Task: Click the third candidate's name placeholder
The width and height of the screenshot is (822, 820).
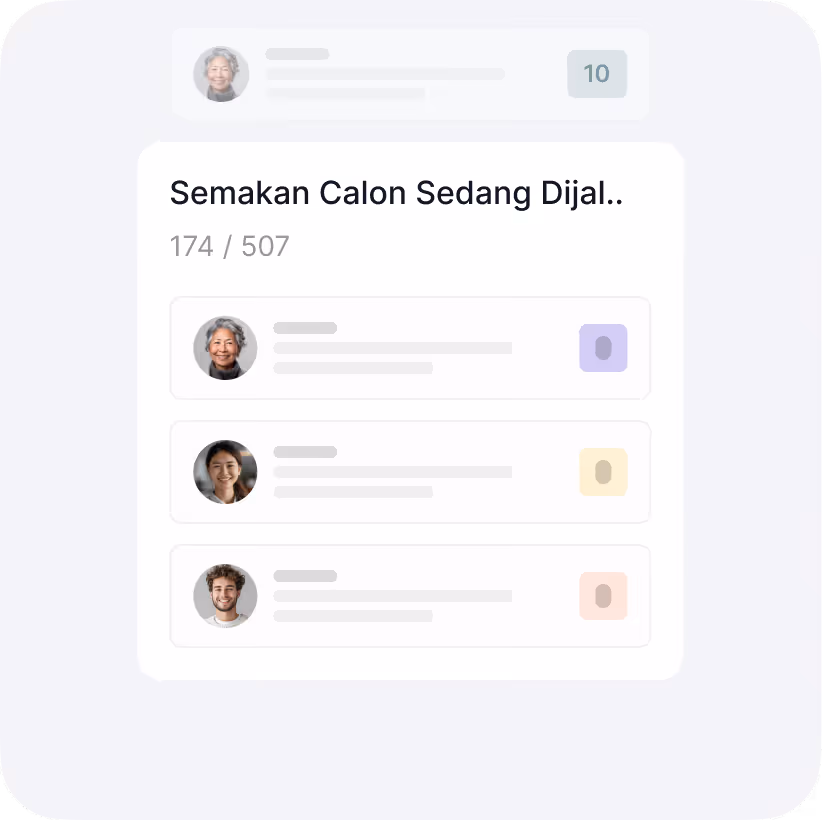Action: pos(305,576)
